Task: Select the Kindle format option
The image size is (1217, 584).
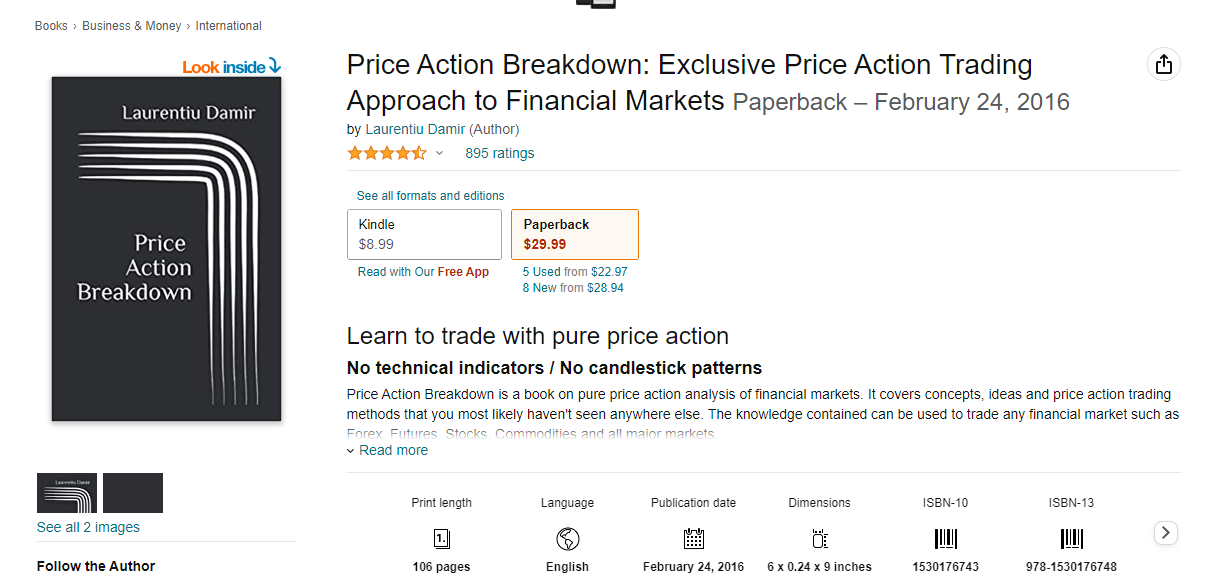Action: 424,234
